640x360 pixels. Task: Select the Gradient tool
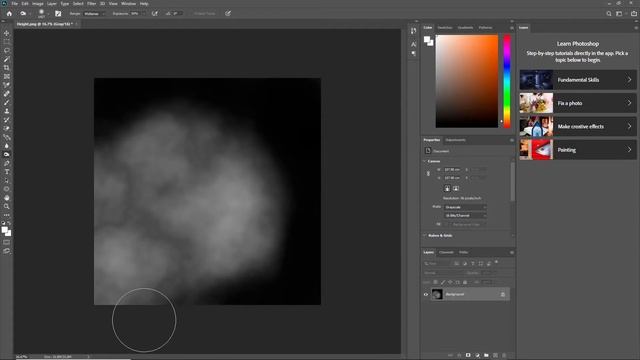point(7,137)
